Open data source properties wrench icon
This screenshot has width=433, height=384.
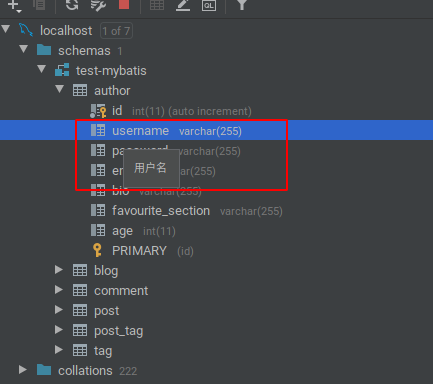pos(98,5)
